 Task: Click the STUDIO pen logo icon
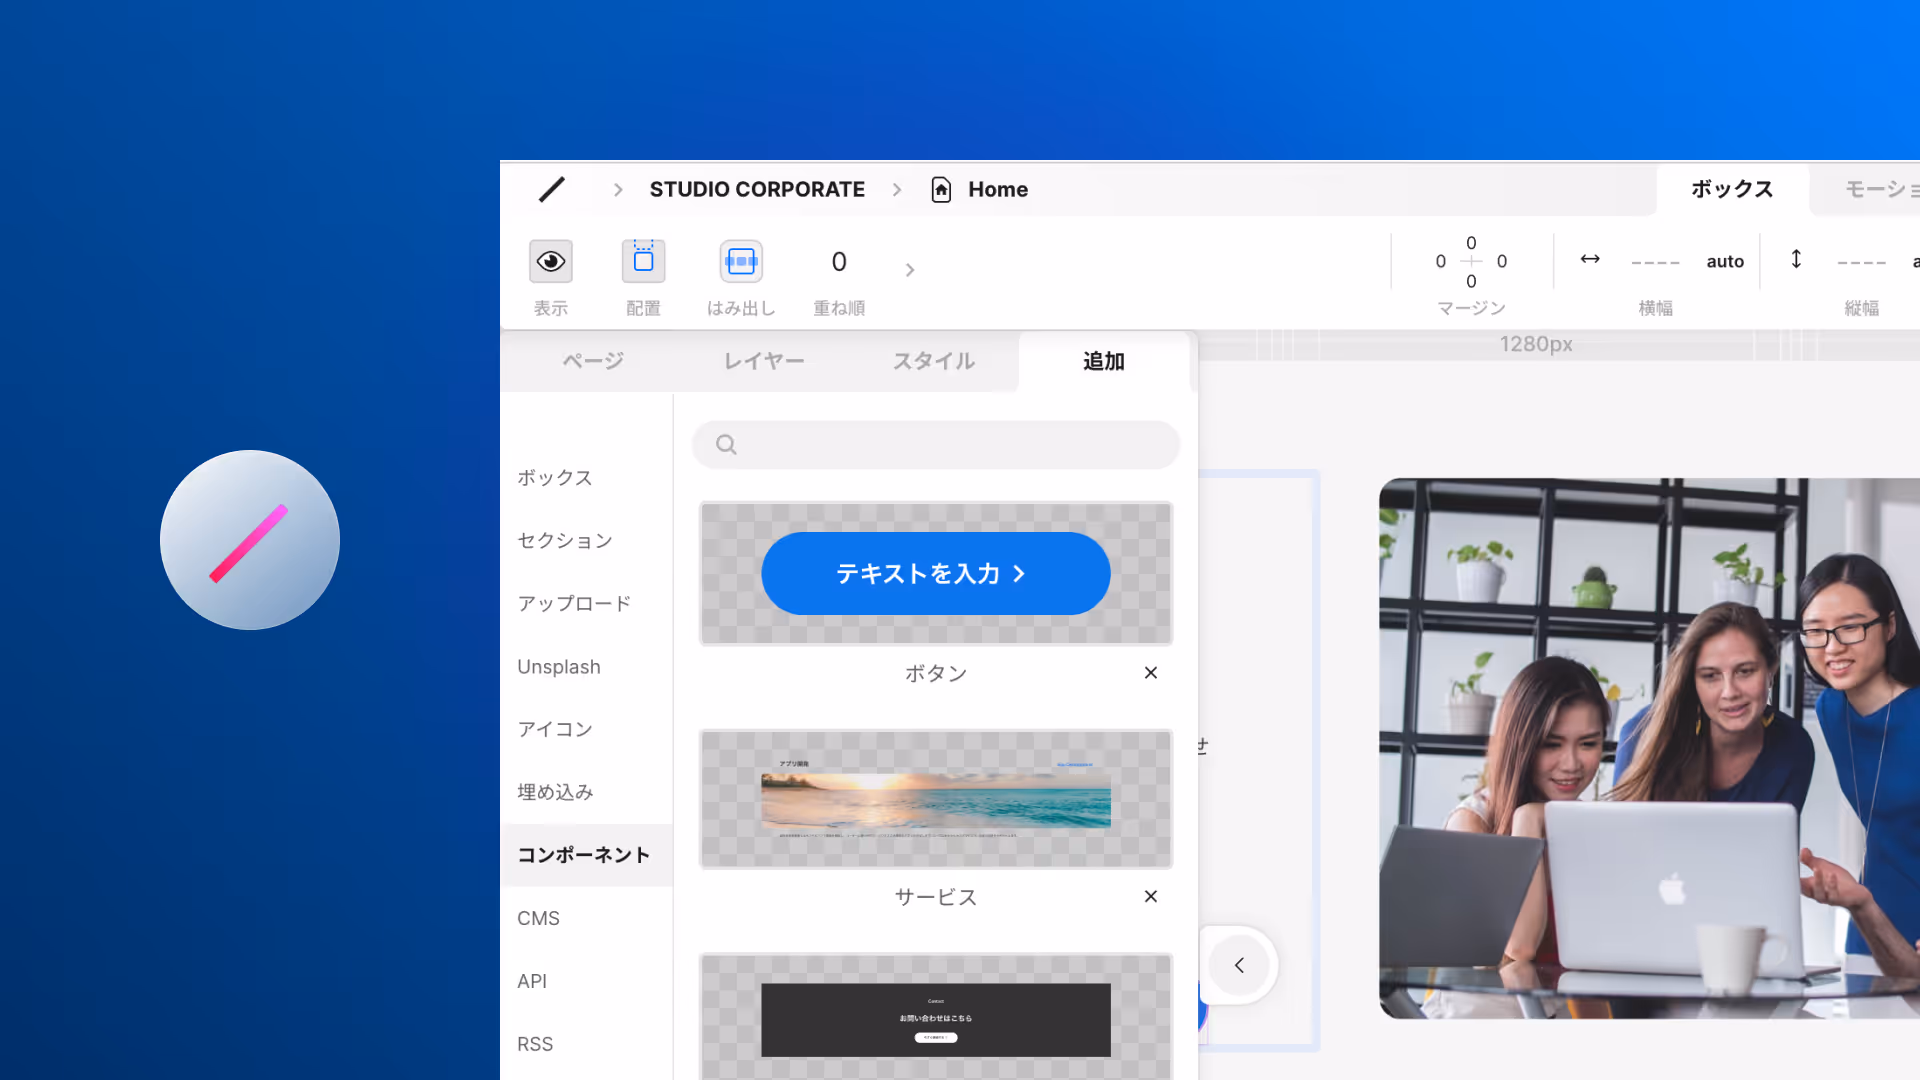552,189
